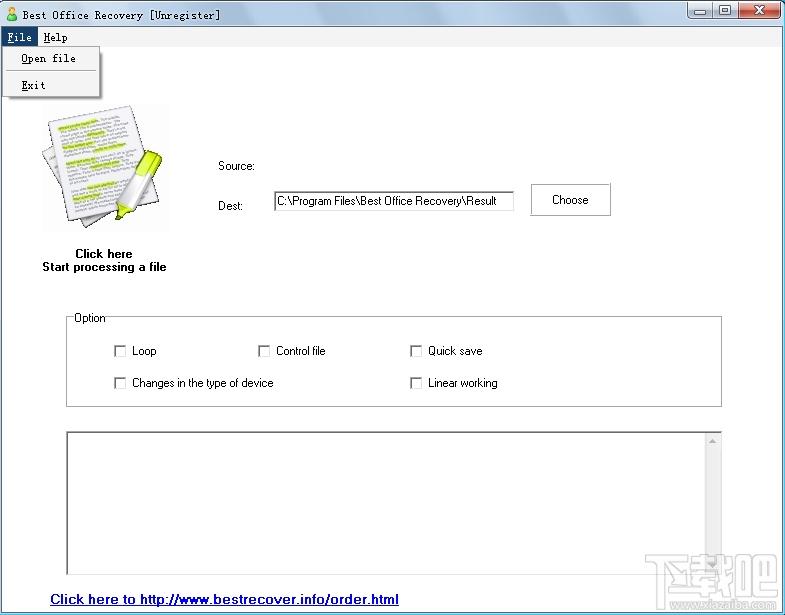This screenshot has width=785, height=615.
Task: Click 'Click here Start processing a file' text
Action: pos(104,260)
